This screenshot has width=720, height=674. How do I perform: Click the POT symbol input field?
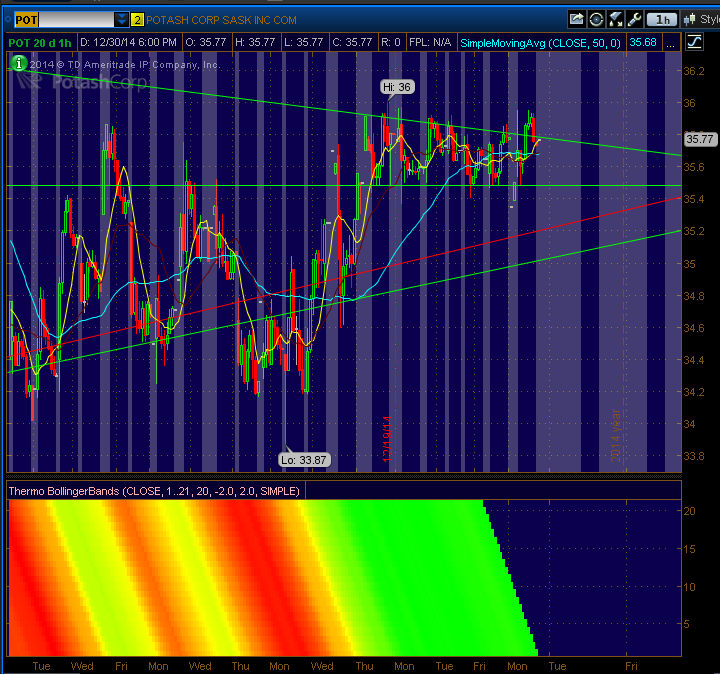(x=64, y=20)
